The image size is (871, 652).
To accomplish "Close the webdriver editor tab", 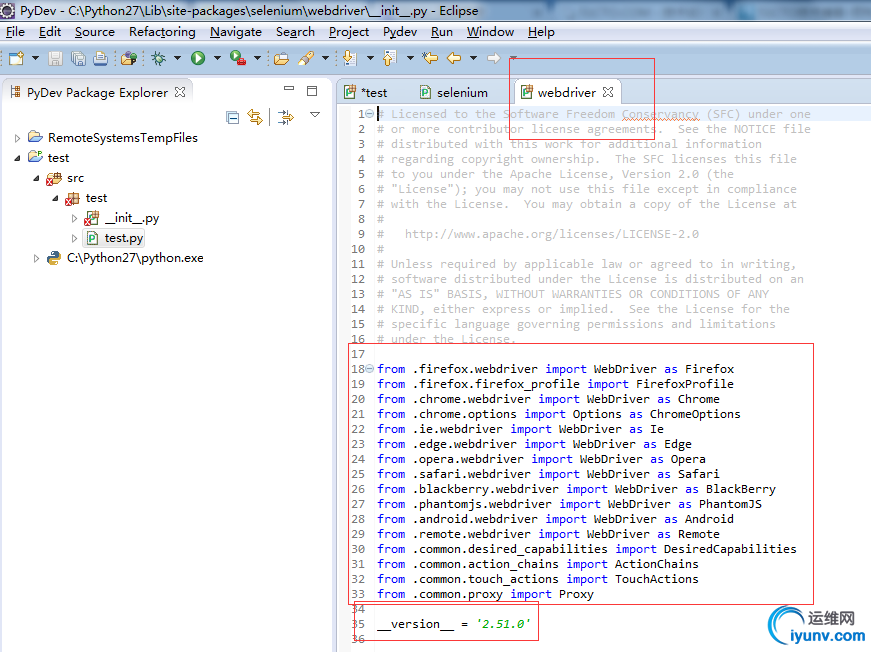I will pos(607,92).
